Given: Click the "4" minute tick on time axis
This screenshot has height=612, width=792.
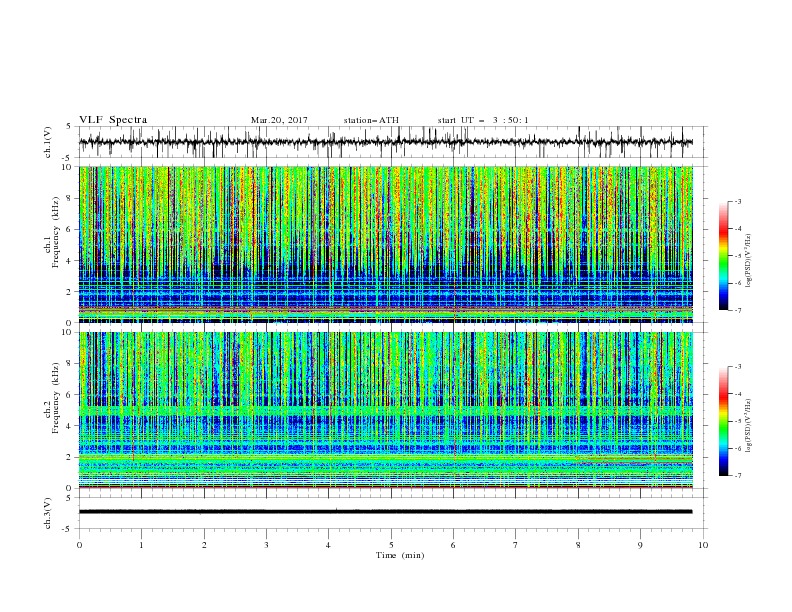Looking at the screenshot, I should tap(328, 545).
